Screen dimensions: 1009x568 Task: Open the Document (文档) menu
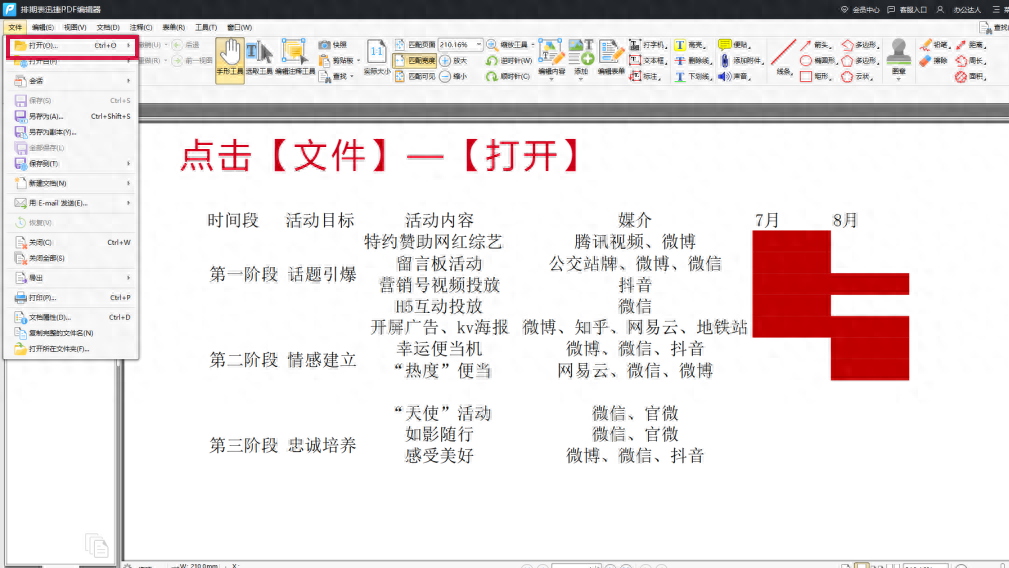tap(107, 28)
